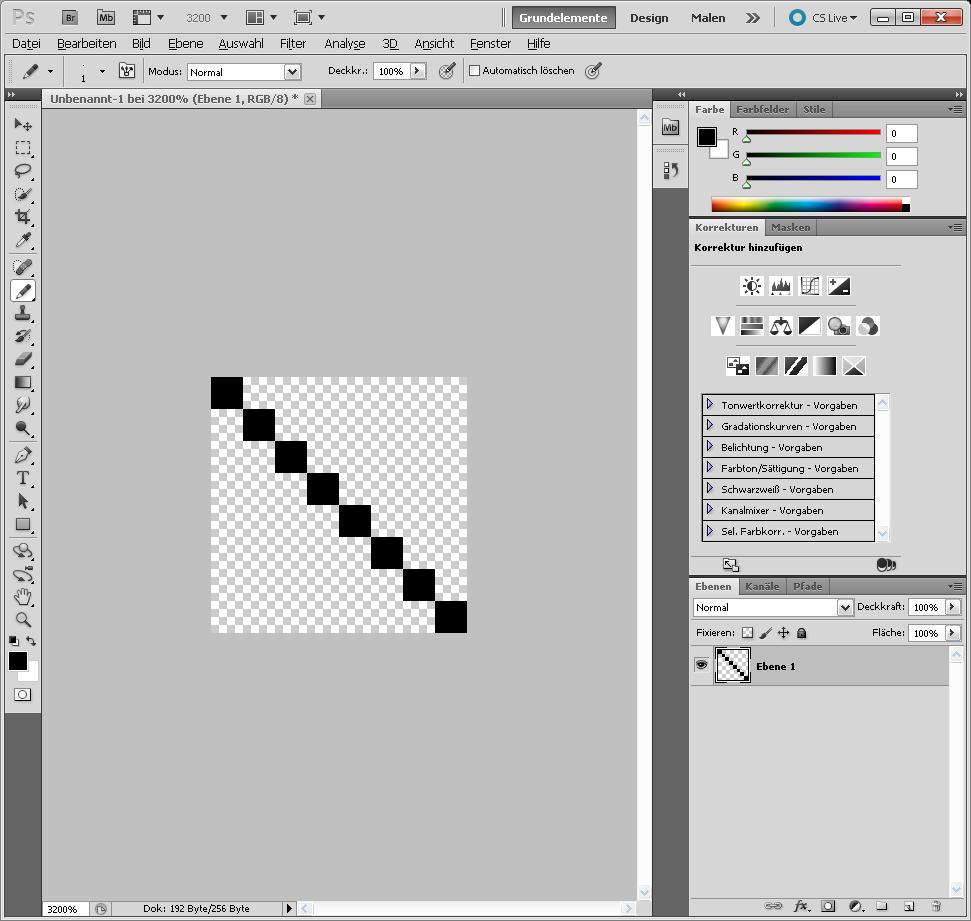The width and height of the screenshot is (971, 921).
Task: Hide Ebene 1 using the eye icon
Action: click(701, 665)
